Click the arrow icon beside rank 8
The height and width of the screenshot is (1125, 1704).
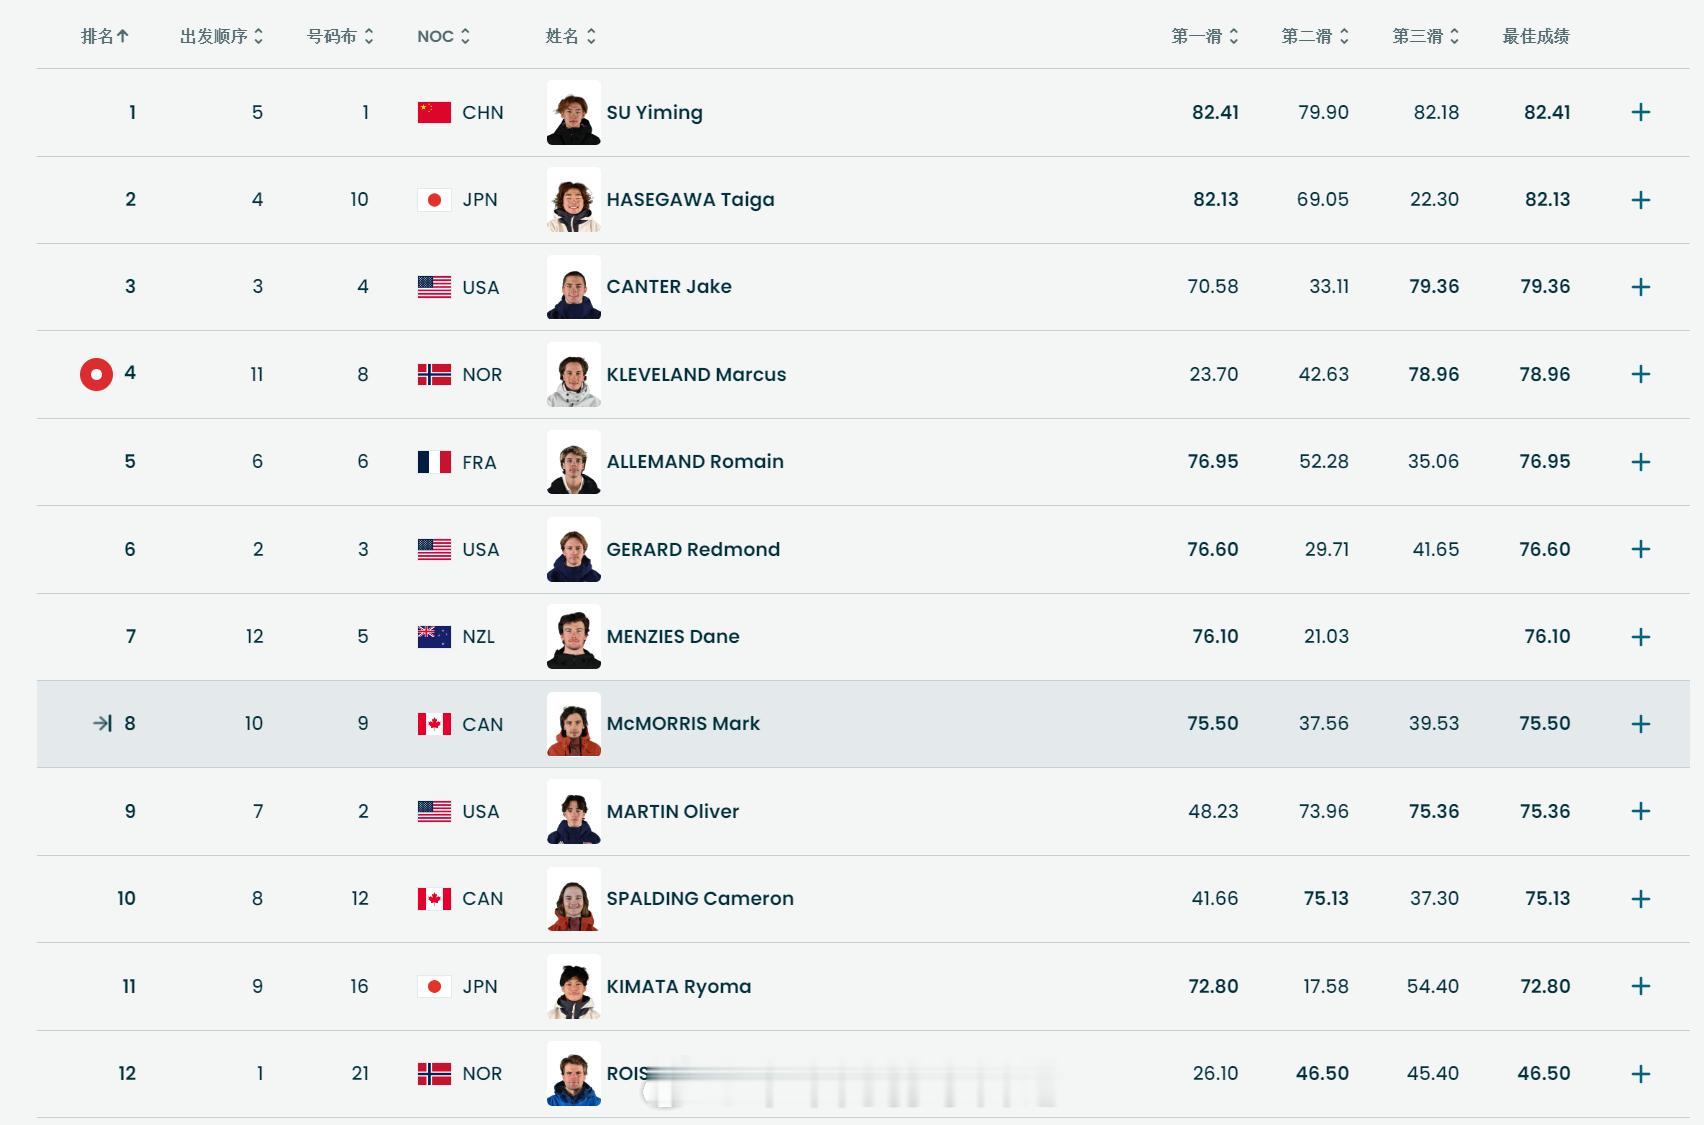pos(102,723)
